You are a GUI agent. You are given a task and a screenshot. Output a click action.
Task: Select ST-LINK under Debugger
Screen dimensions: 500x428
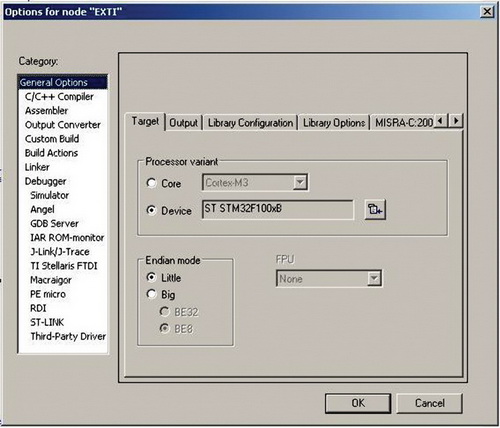pyautogui.click(x=47, y=322)
